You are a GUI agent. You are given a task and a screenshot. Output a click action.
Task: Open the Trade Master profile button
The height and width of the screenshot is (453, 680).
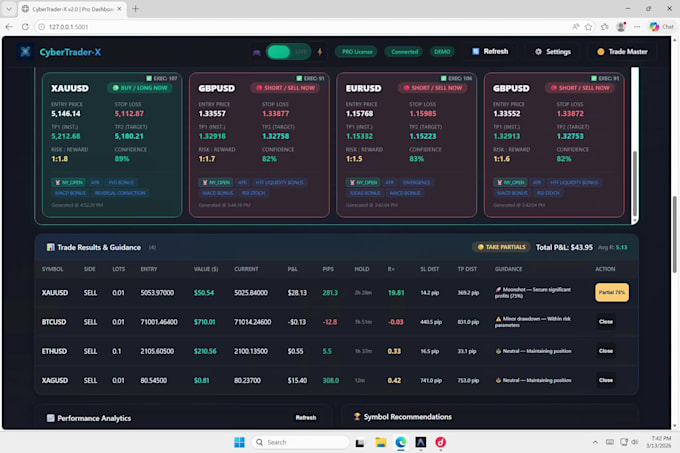coord(622,52)
